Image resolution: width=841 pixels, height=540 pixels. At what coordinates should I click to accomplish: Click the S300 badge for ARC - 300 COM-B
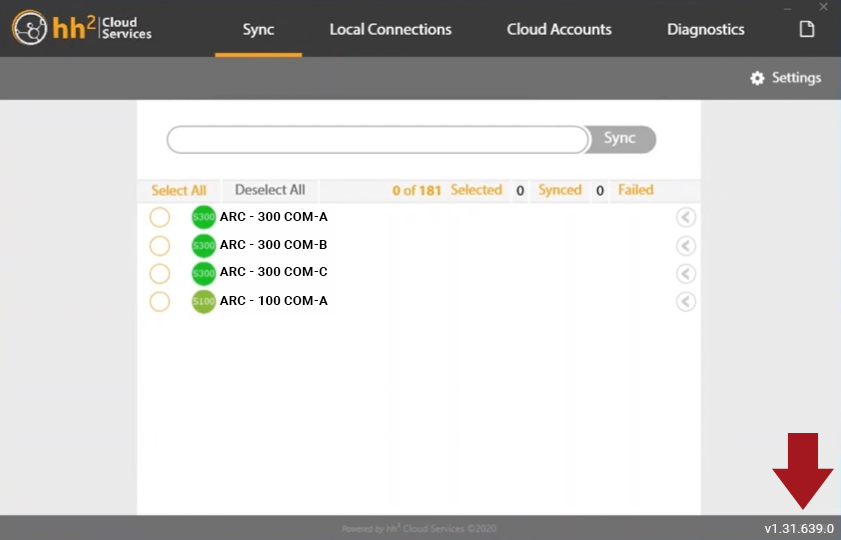click(203, 246)
